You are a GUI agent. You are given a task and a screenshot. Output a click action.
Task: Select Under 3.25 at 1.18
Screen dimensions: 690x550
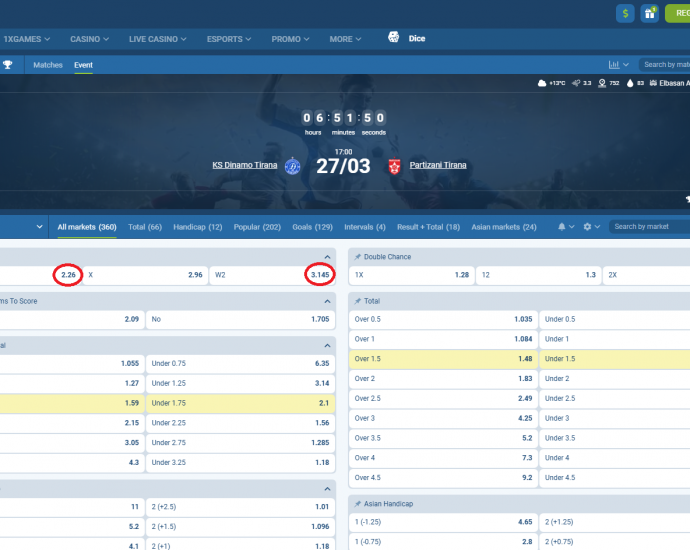[240, 462]
